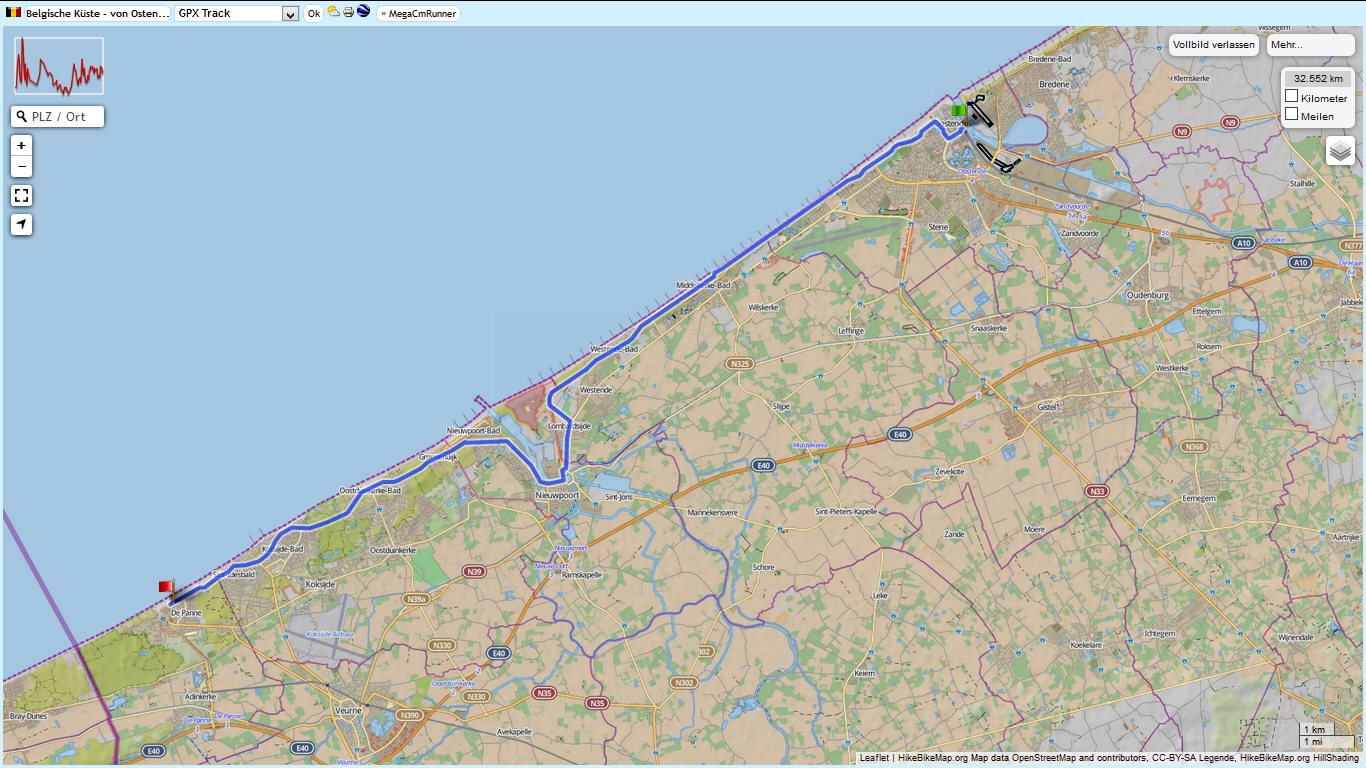Click the zoom out minus button
This screenshot has width=1366, height=768.
(x=22, y=166)
